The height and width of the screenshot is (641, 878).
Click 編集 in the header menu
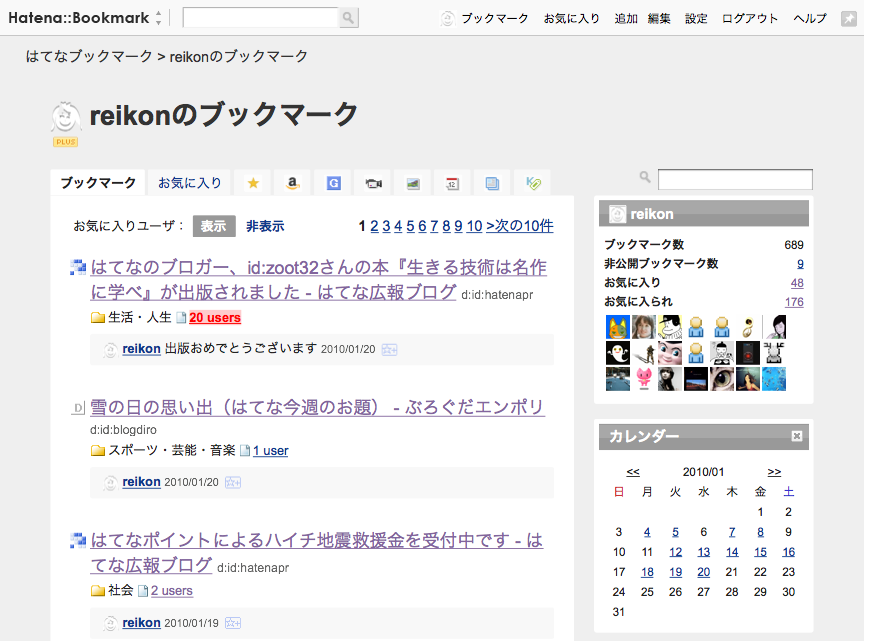tap(659, 18)
